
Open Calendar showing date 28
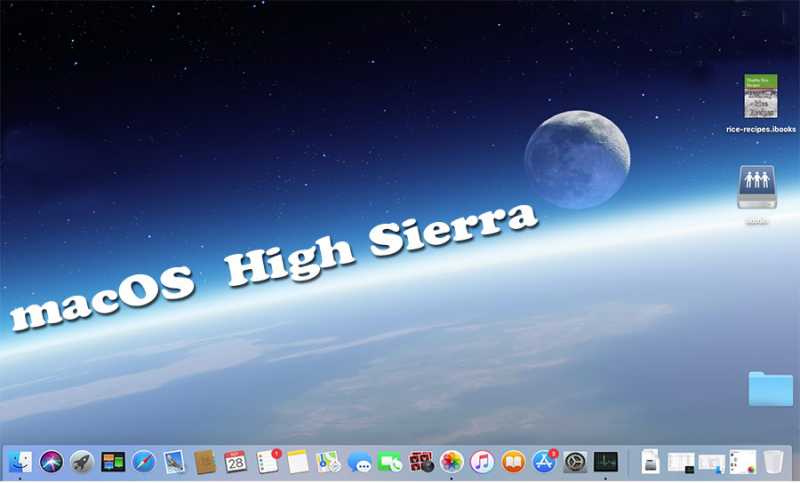[236, 462]
